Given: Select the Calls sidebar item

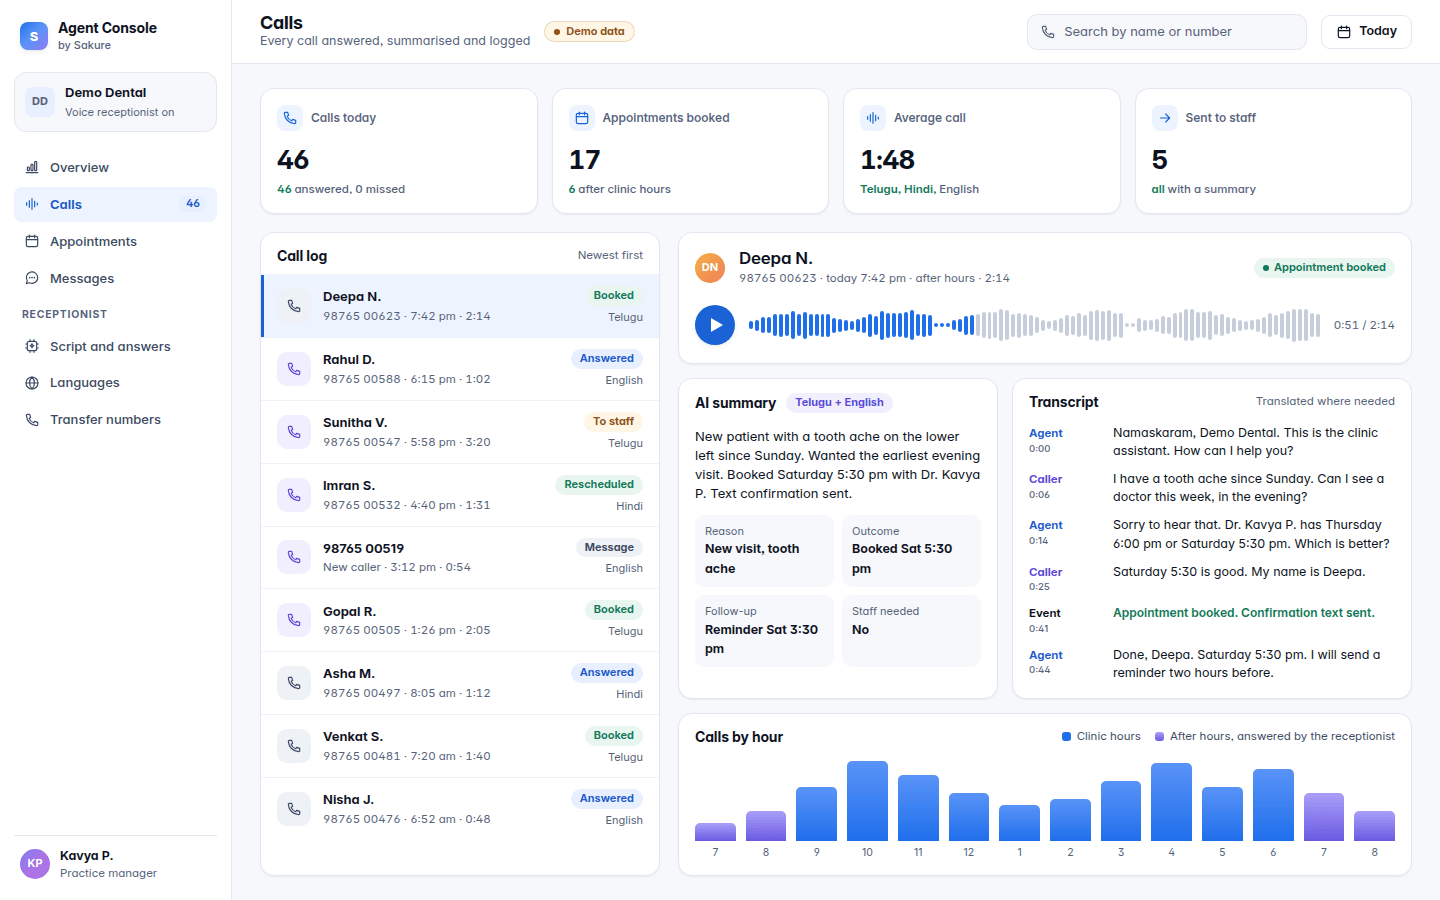Looking at the screenshot, I should 115,204.
